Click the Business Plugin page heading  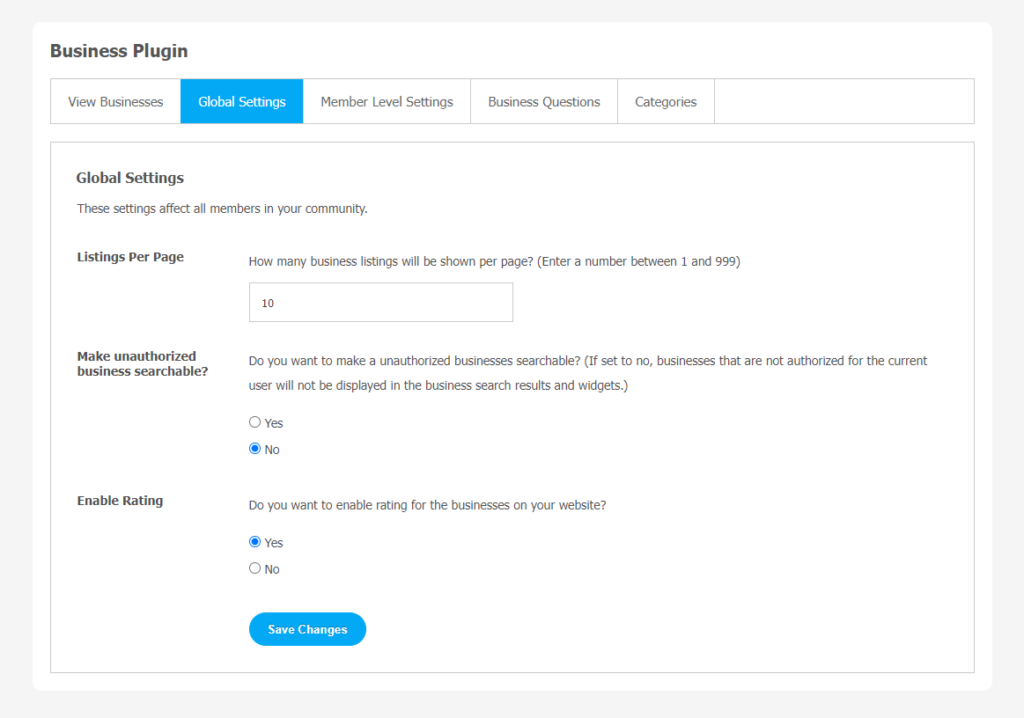(x=119, y=51)
